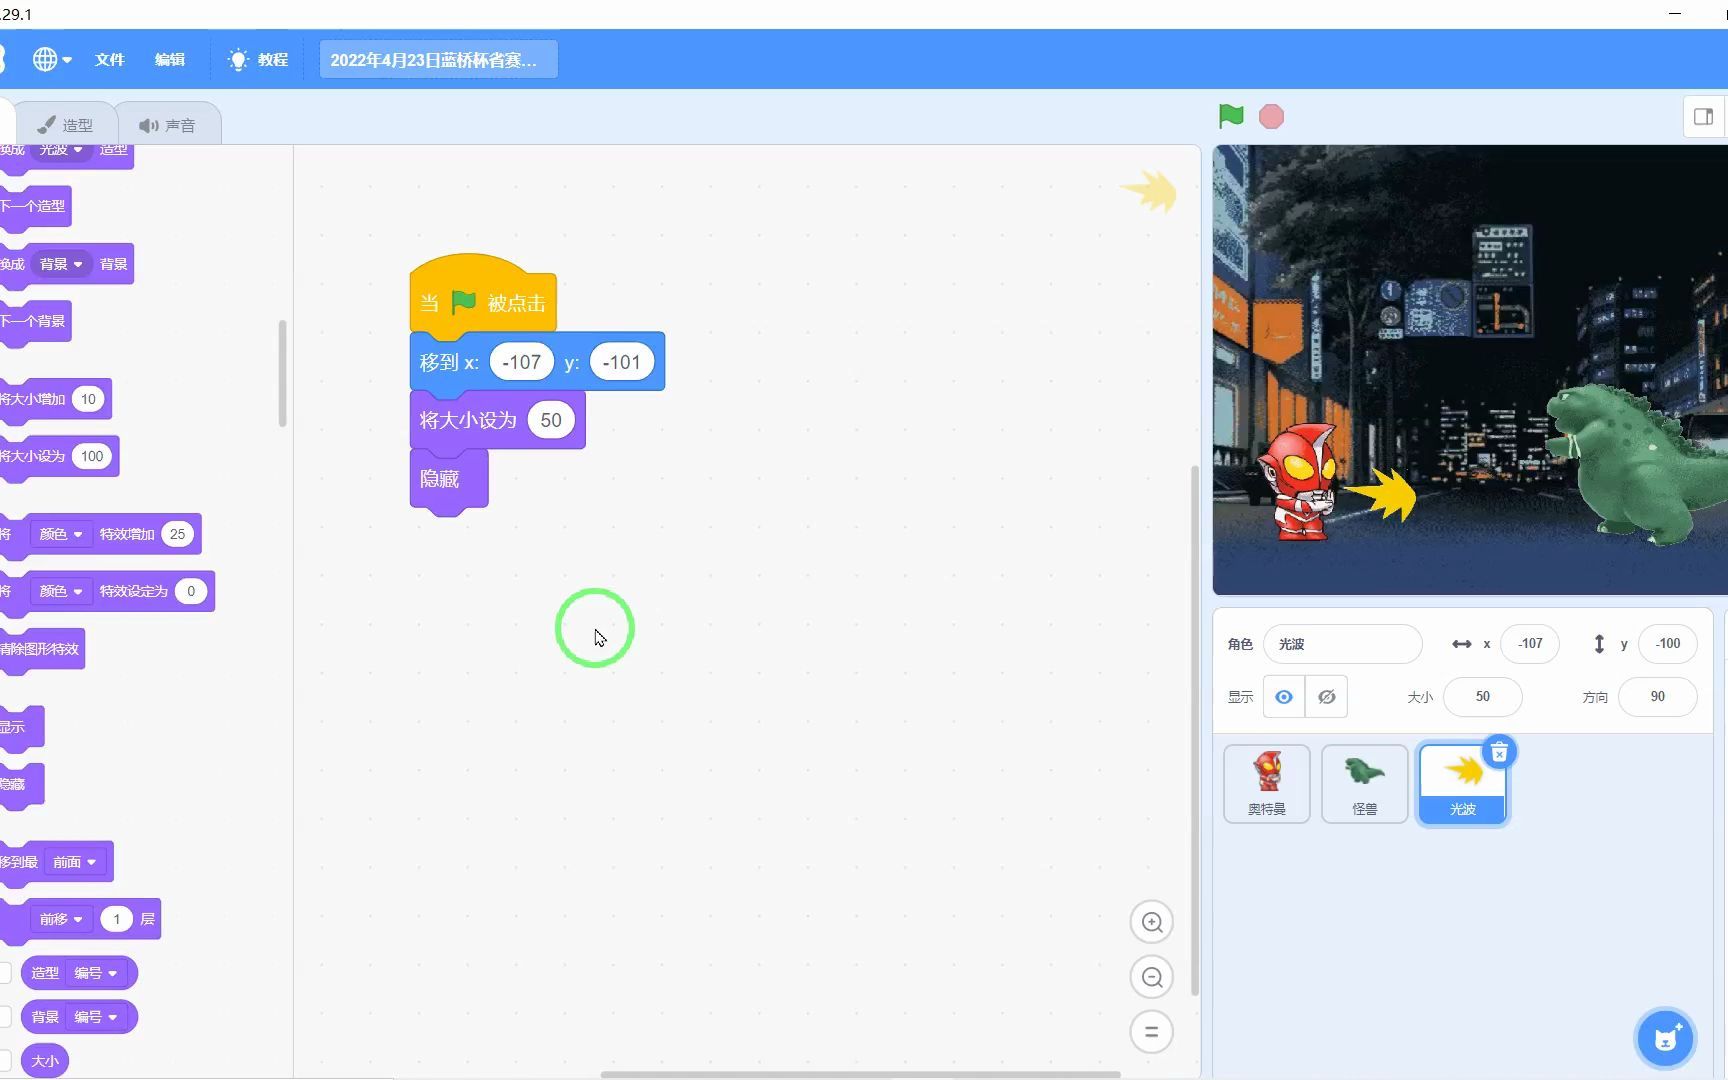Click the 大小 reporter block
Image resolution: width=1728 pixels, height=1080 pixels.
coord(45,1061)
